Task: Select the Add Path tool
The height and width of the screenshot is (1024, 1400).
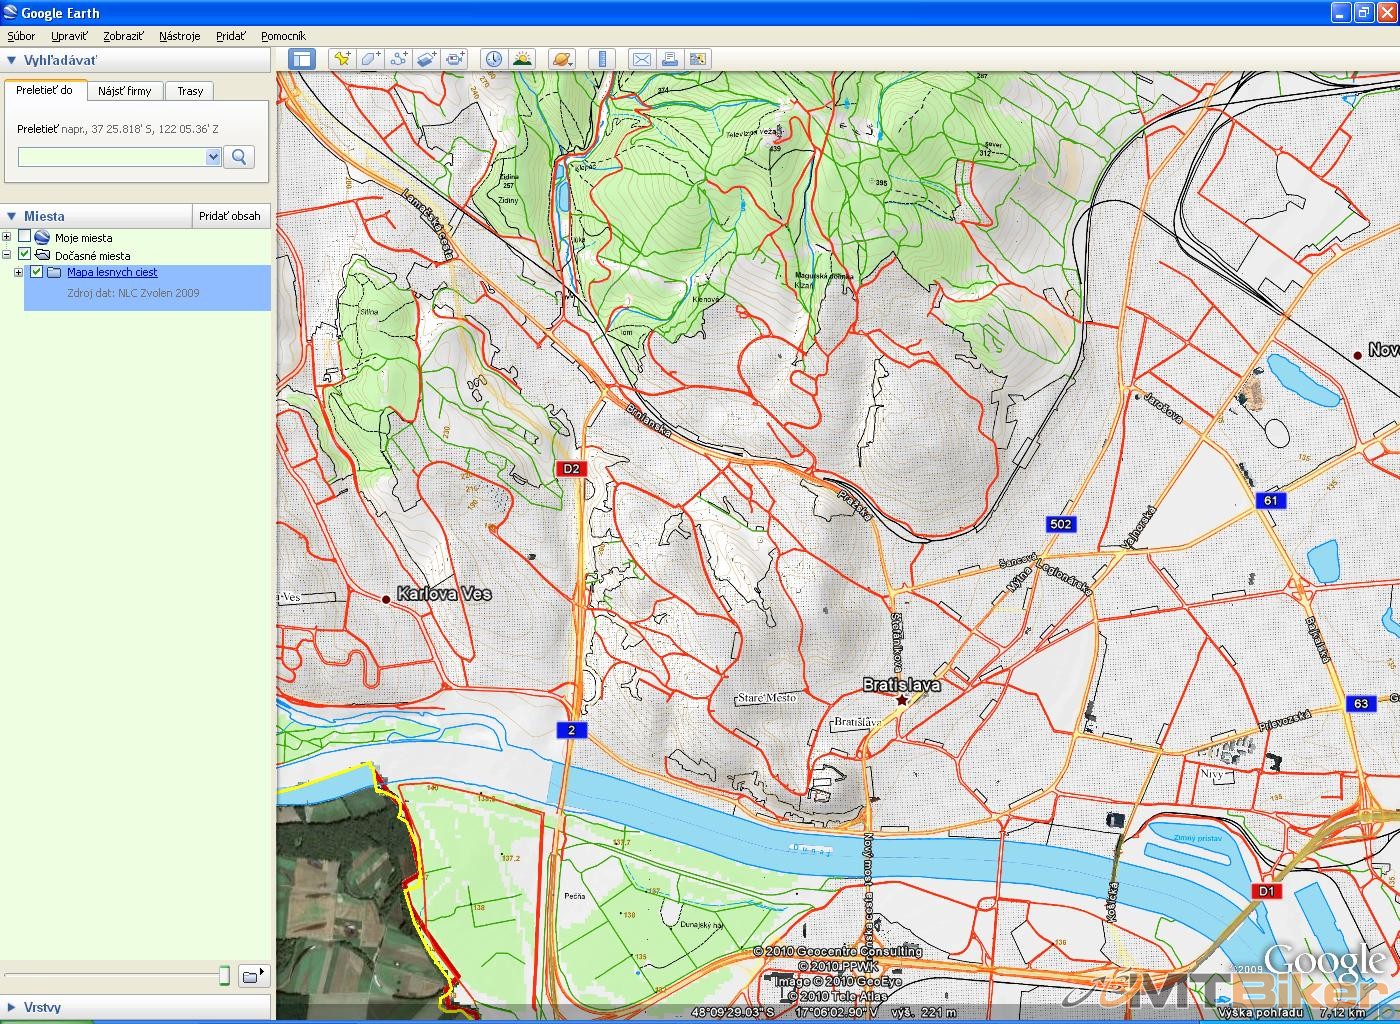Action: click(x=398, y=59)
